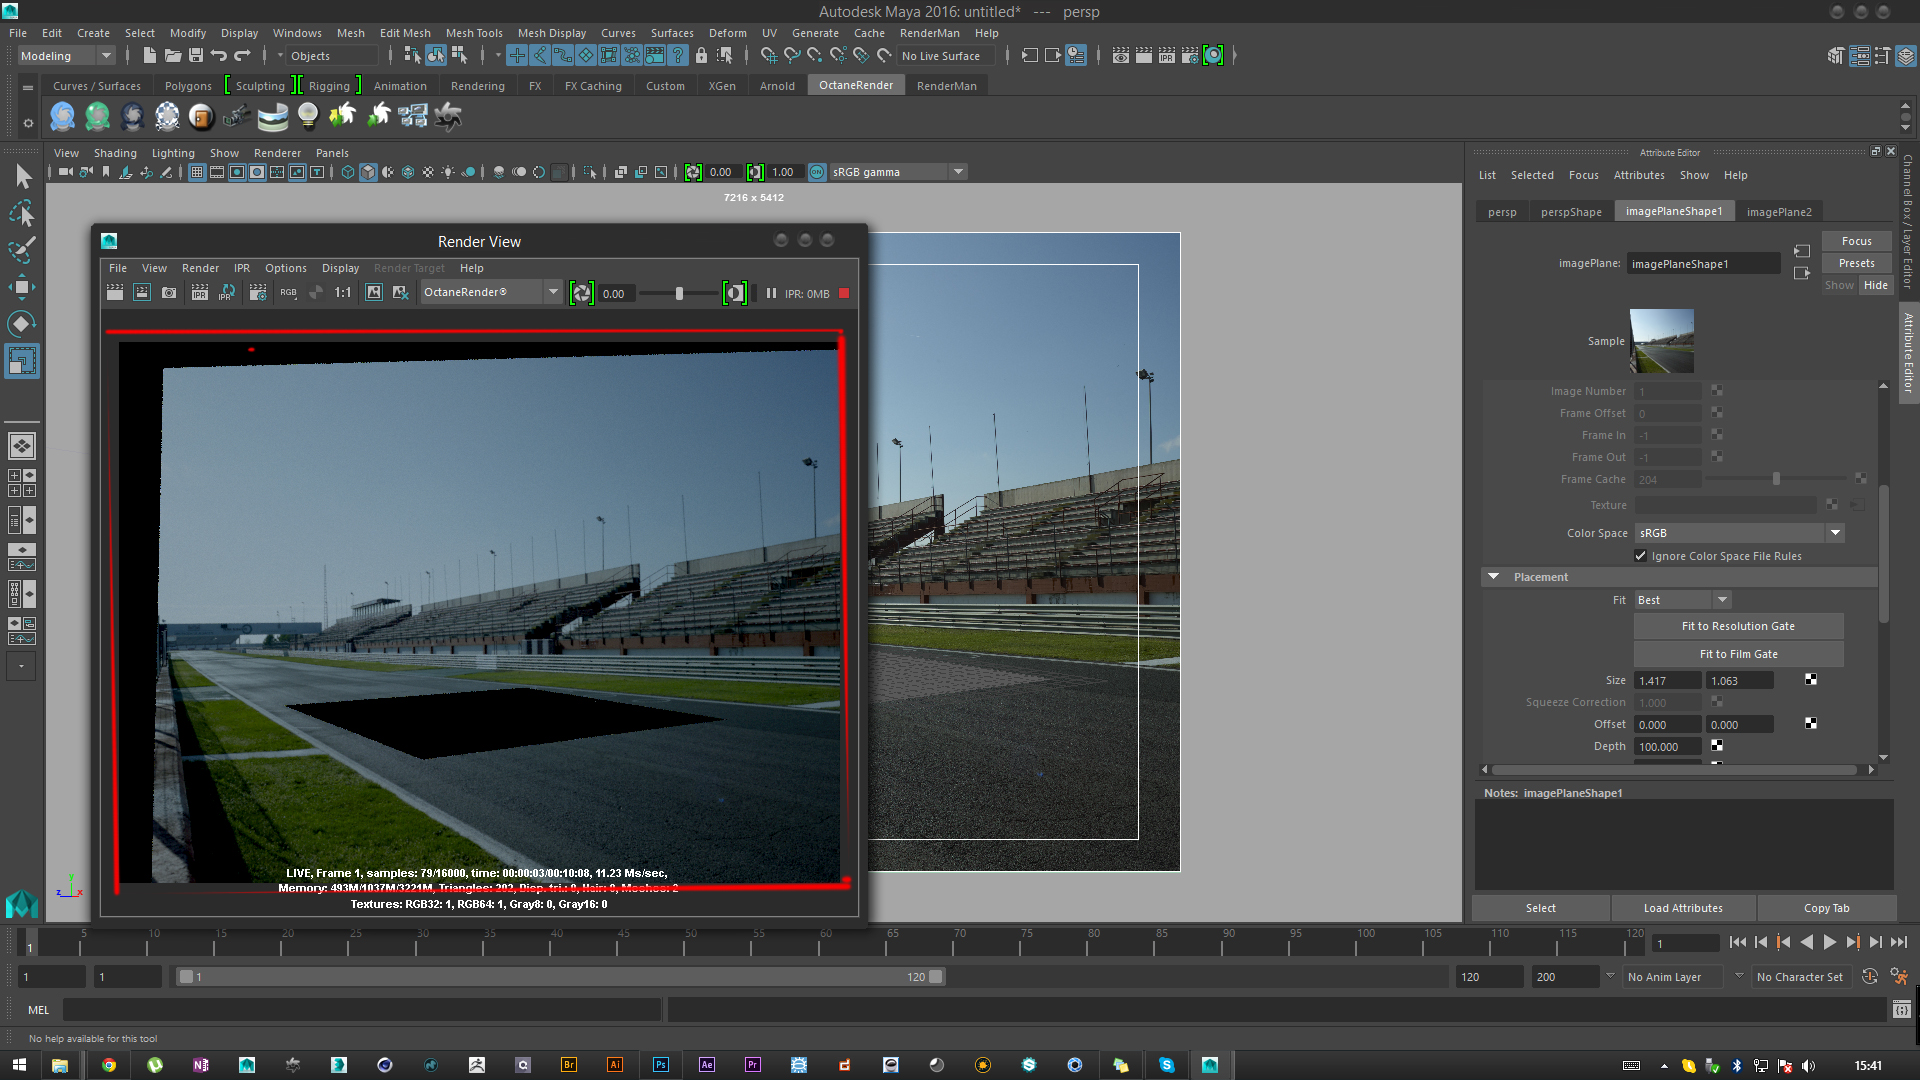Click the Render View exposure slider
The width and height of the screenshot is (1920, 1080).
click(679, 293)
